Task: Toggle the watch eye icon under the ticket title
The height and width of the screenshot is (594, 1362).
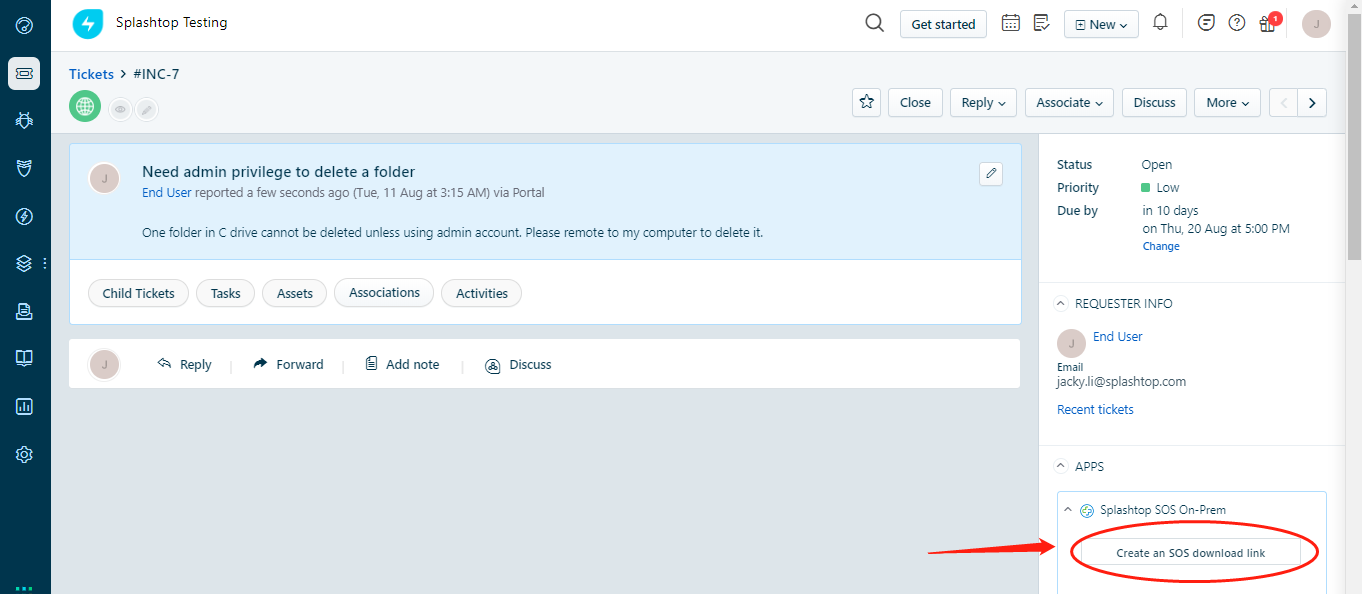Action: click(120, 110)
